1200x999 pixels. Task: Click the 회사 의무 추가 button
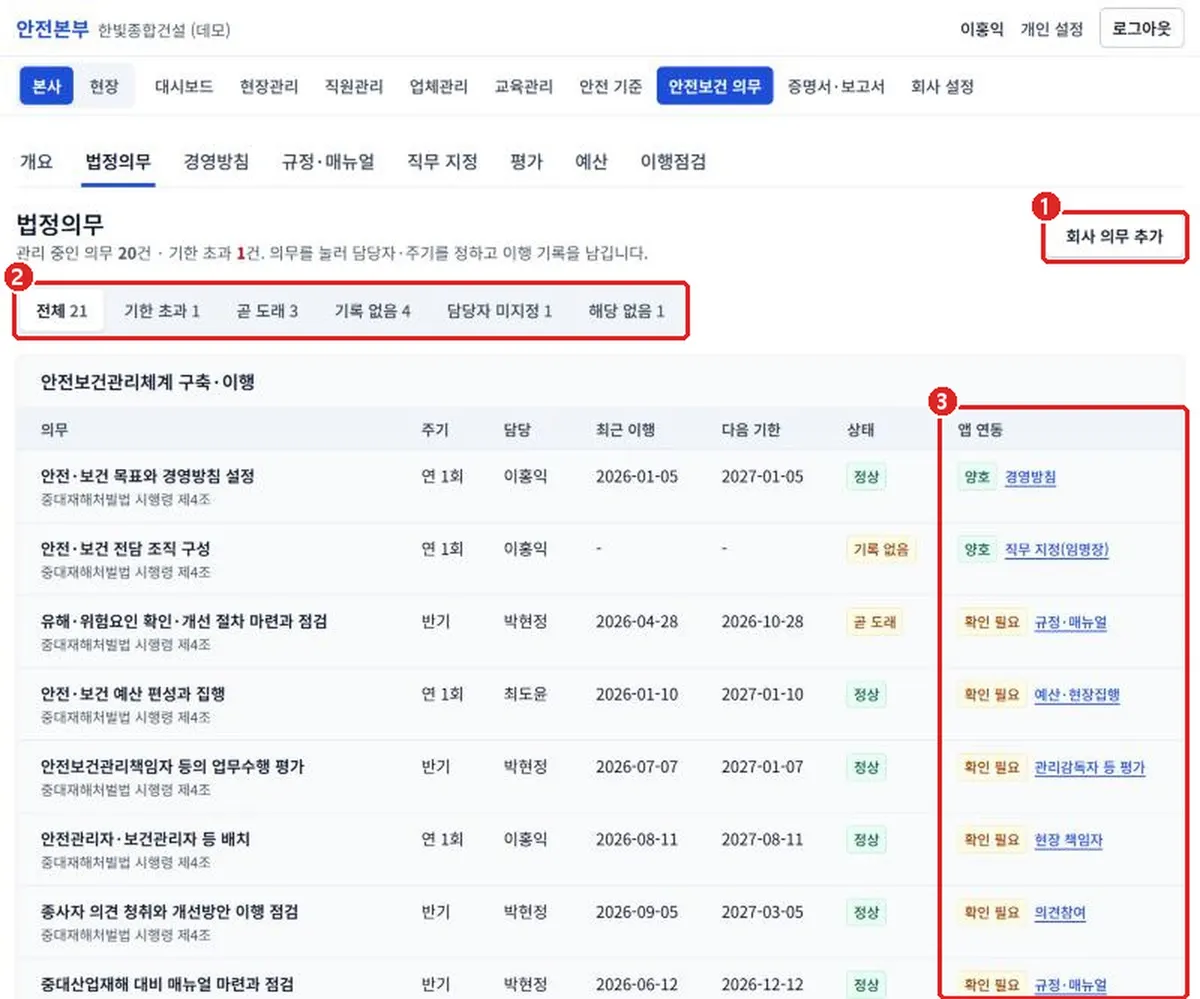(x=1115, y=238)
